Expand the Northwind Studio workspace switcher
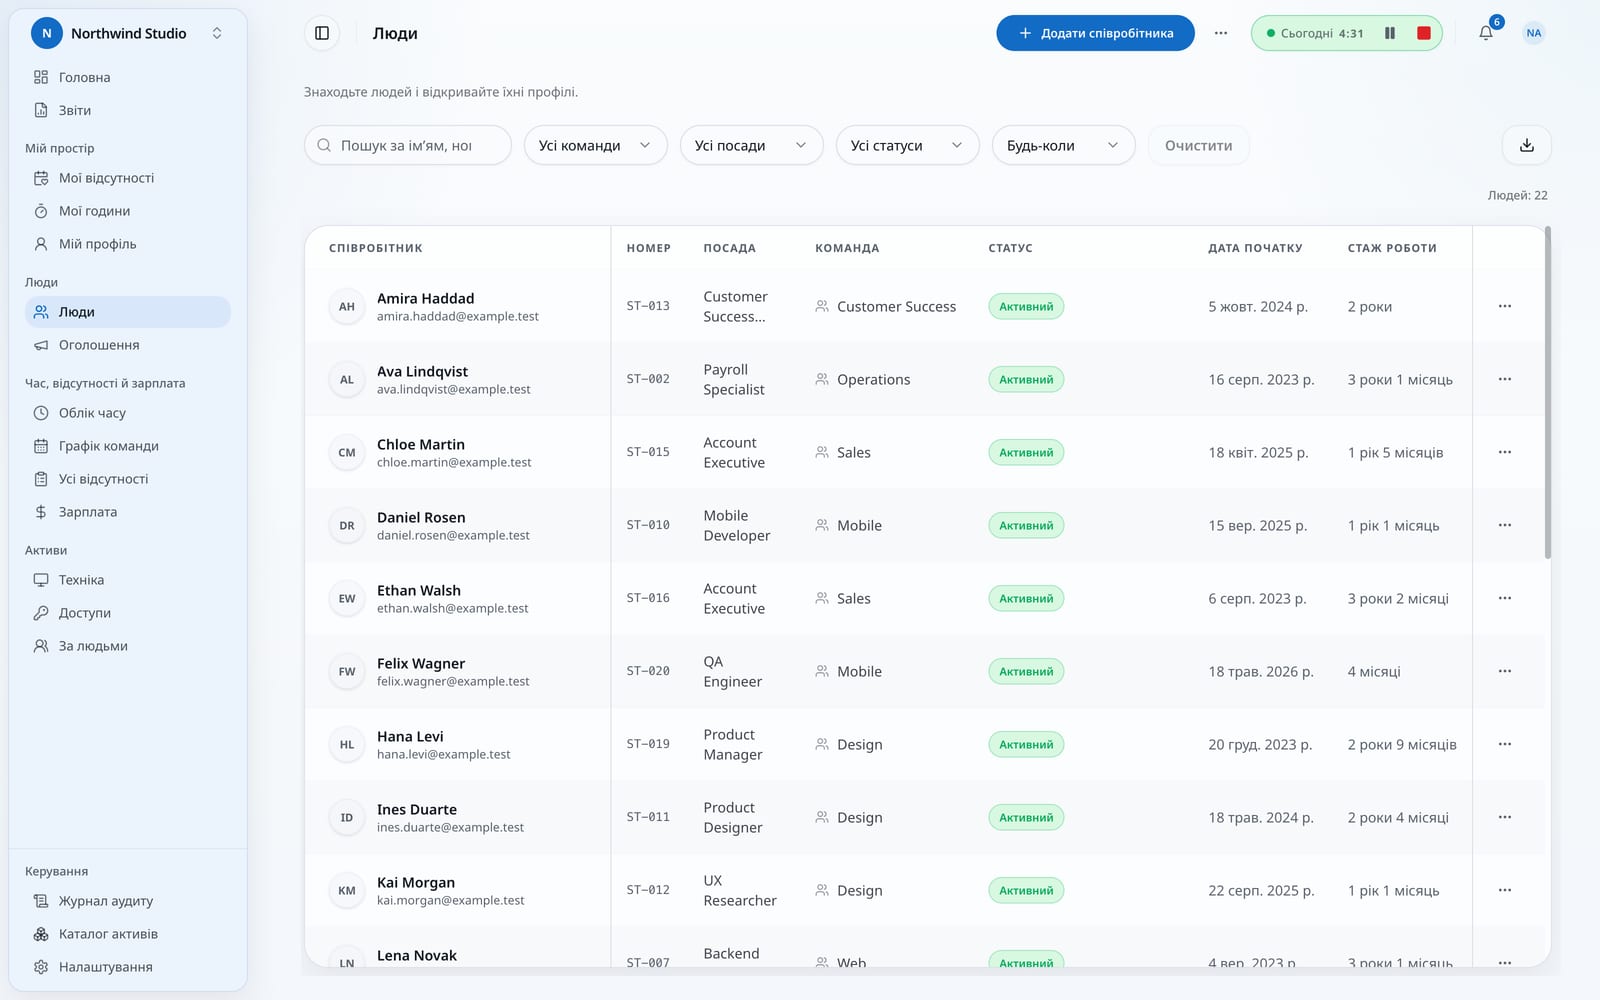Image resolution: width=1600 pixels, height=1000 pixels. point(128,33)
